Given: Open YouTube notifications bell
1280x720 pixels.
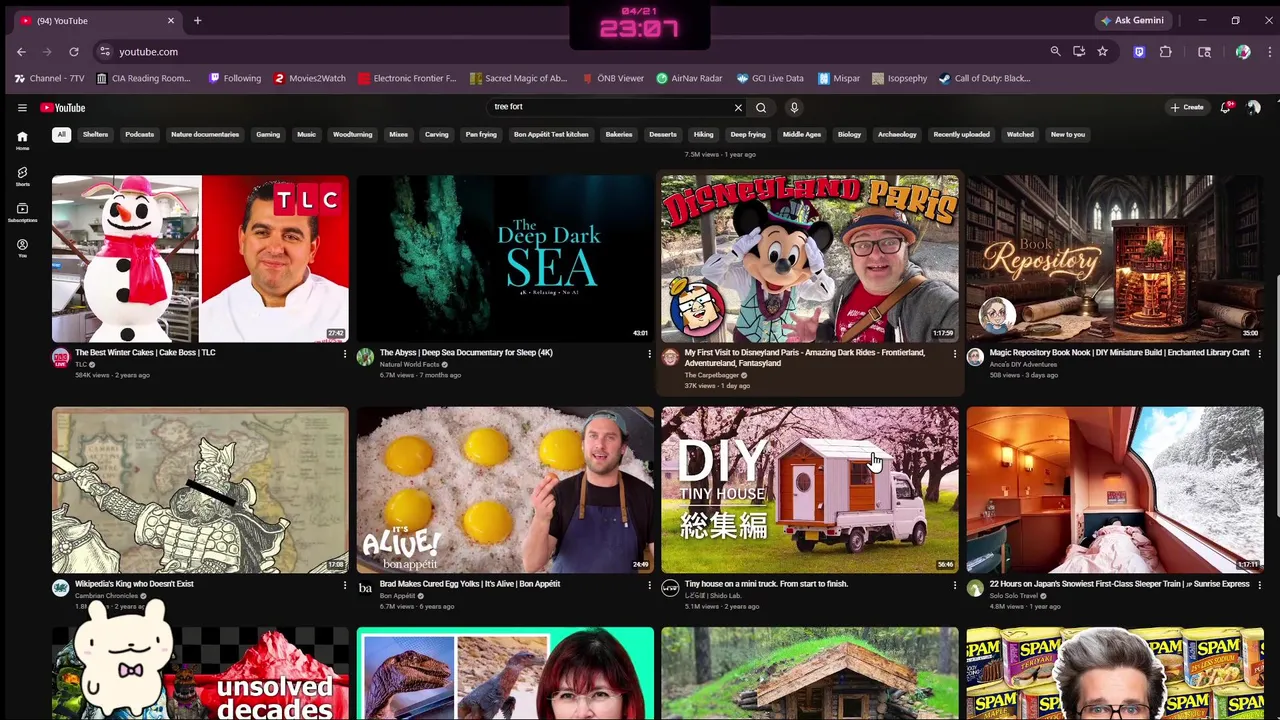Looking at the screenshot, I should 1226,107.
